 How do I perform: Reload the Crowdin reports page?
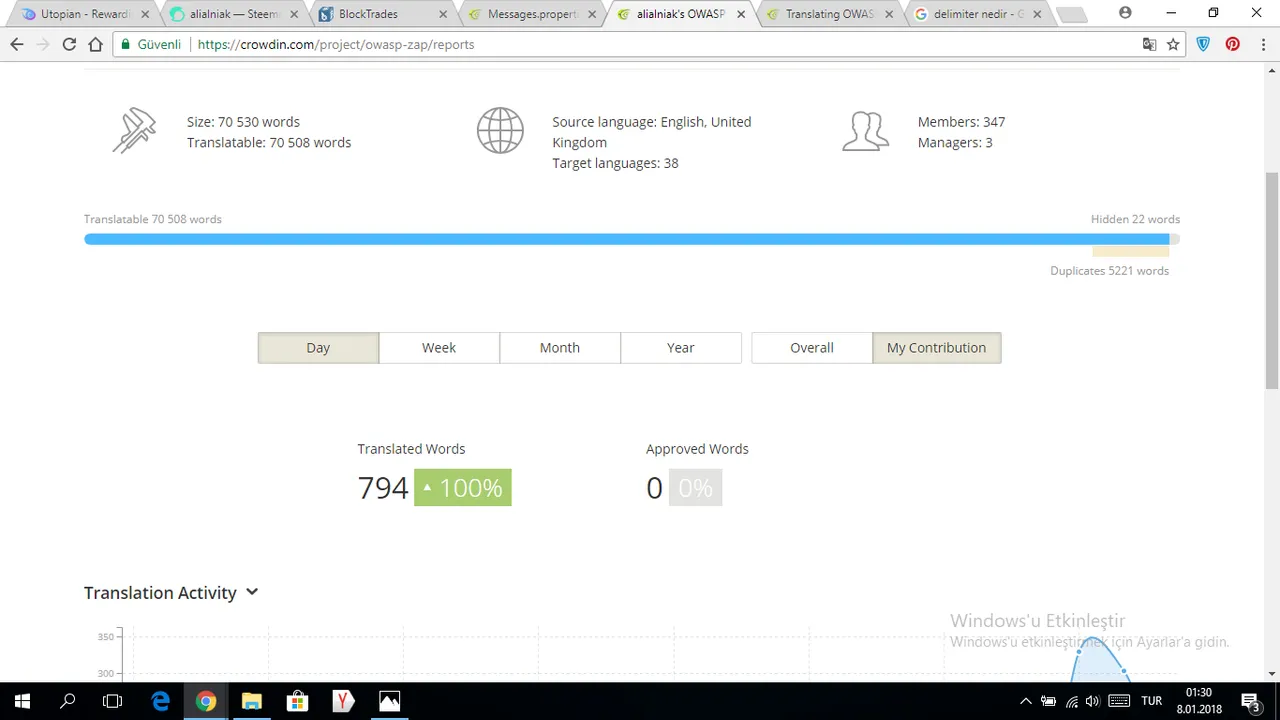coord(69,44)
